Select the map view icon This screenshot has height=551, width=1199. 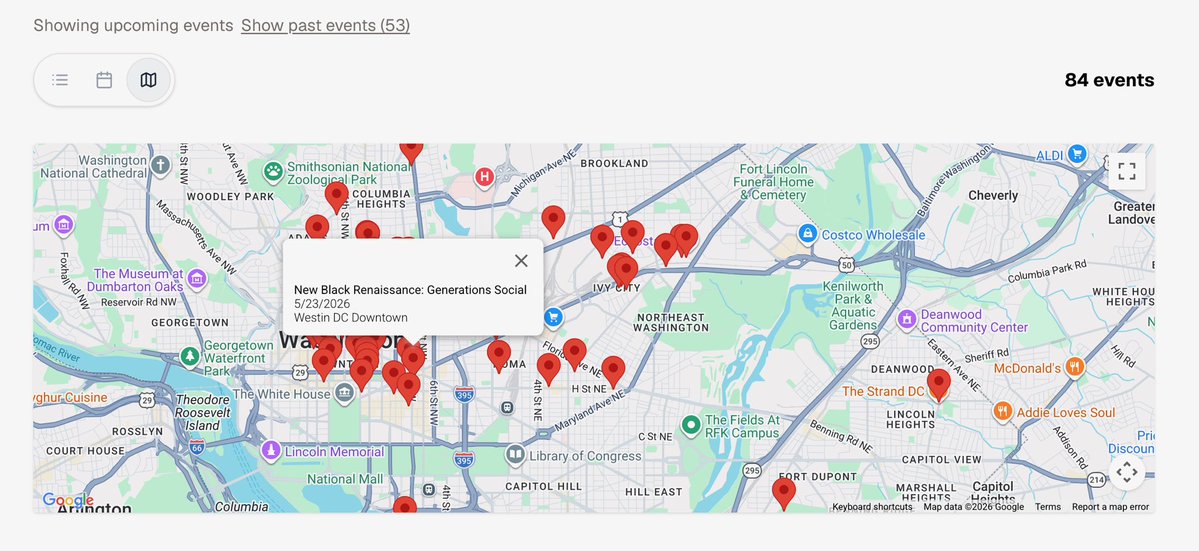point(148,79)
